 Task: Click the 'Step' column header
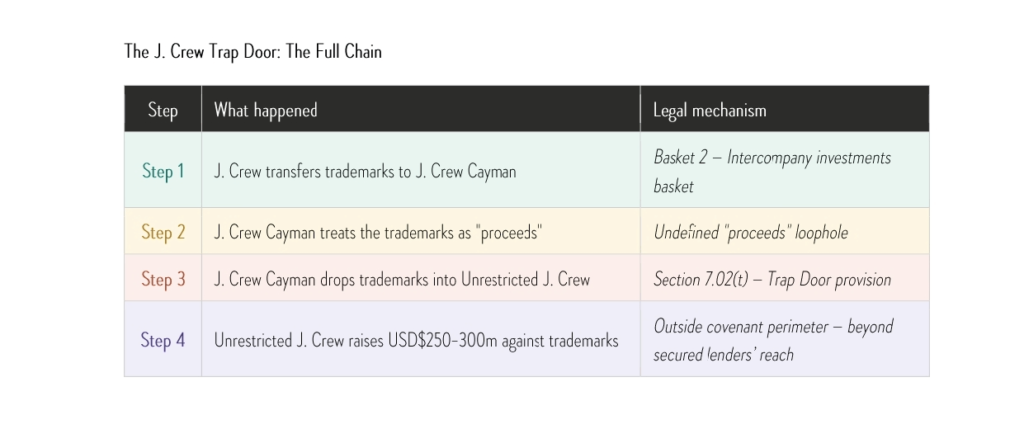point(162,110)
